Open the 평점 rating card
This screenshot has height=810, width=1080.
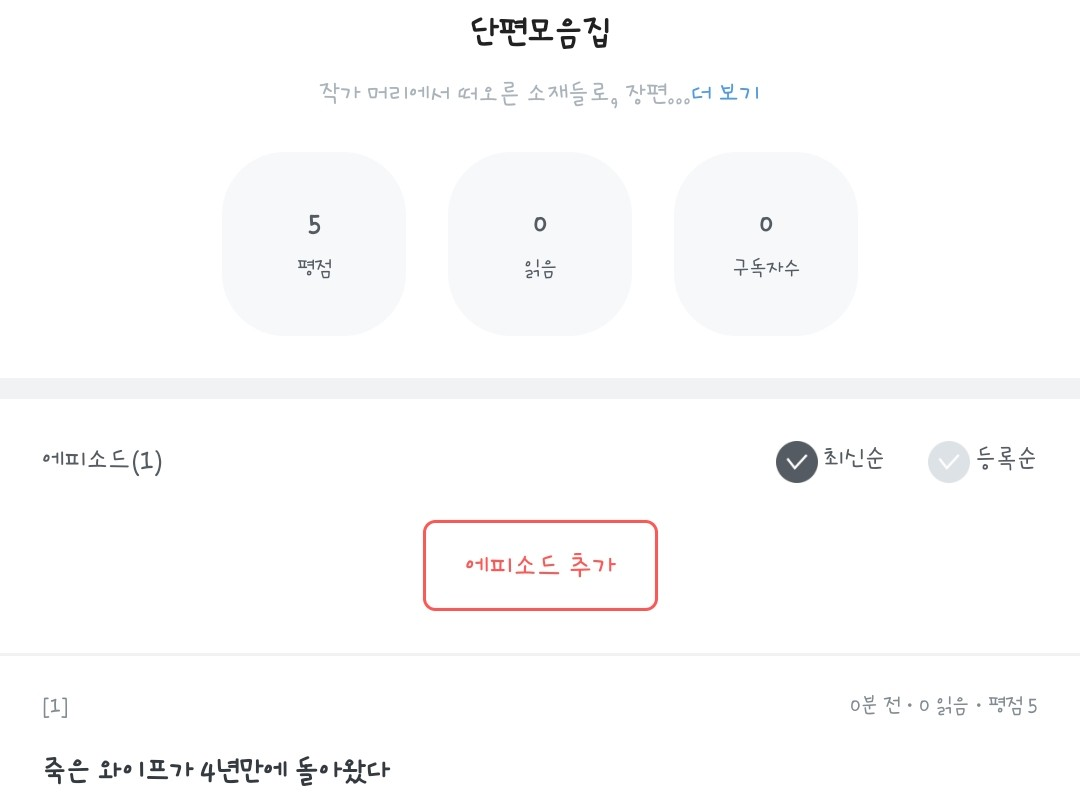click(314, 244)
